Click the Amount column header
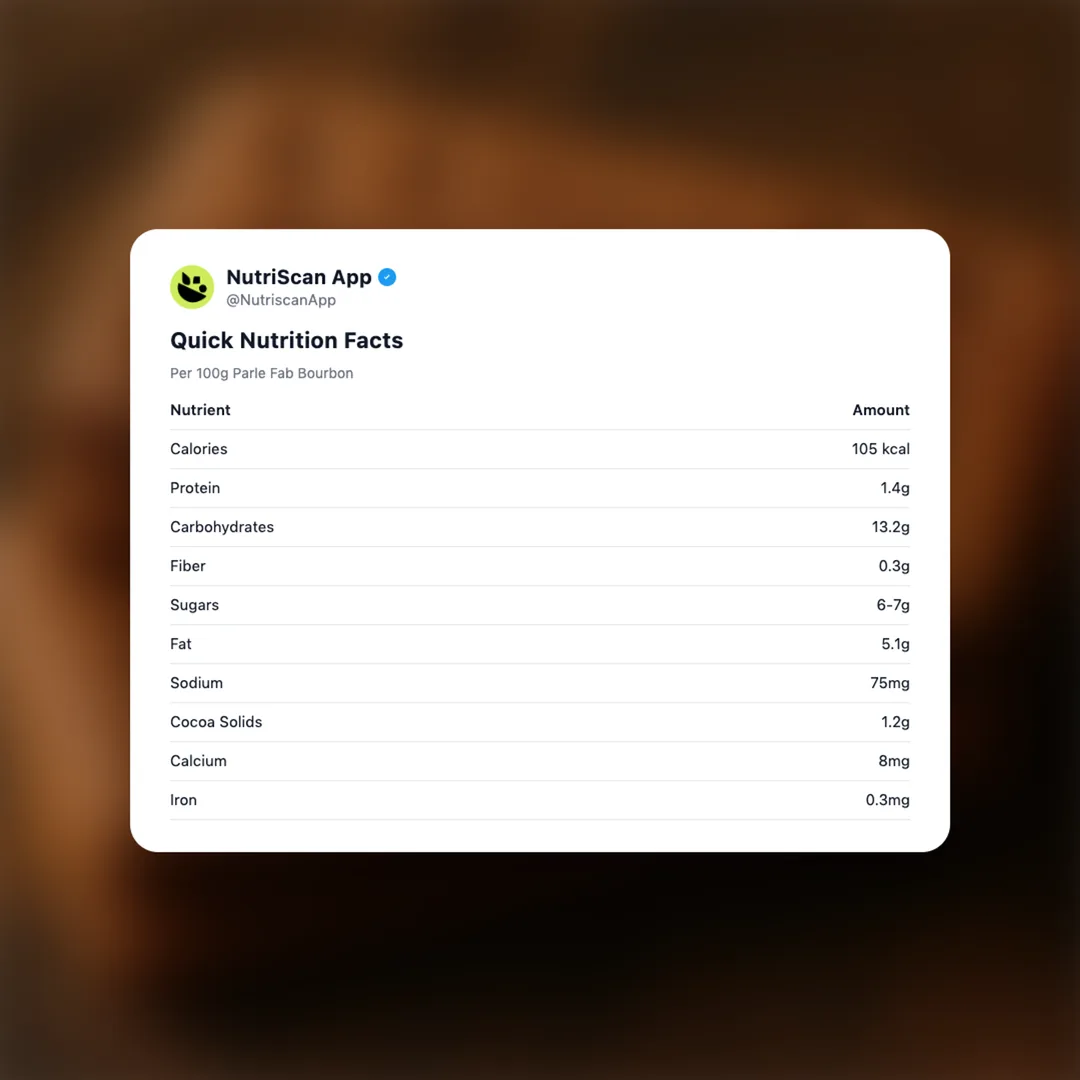Image resolution: width=1080 pixels, height=1080 pixels. [880, 410]
